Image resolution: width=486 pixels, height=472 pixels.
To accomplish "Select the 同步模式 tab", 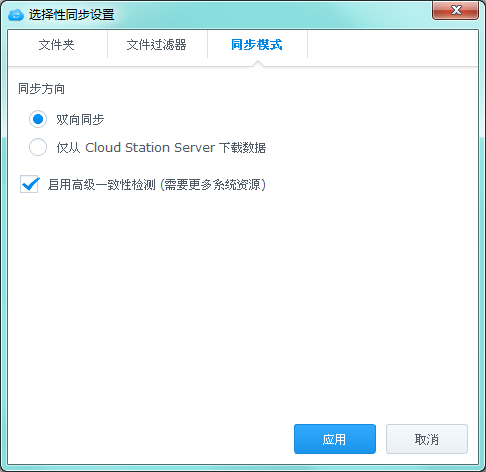I will point(257,45).
